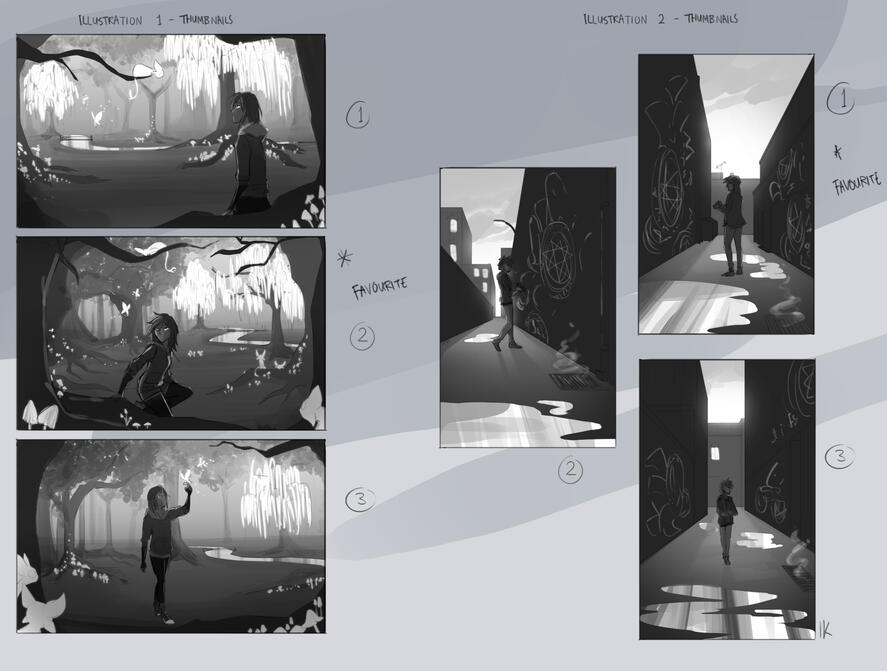Click circled number 1 beside first forest thumbnail
This screenshot has width=887, height=671.
tap(358, 116)
